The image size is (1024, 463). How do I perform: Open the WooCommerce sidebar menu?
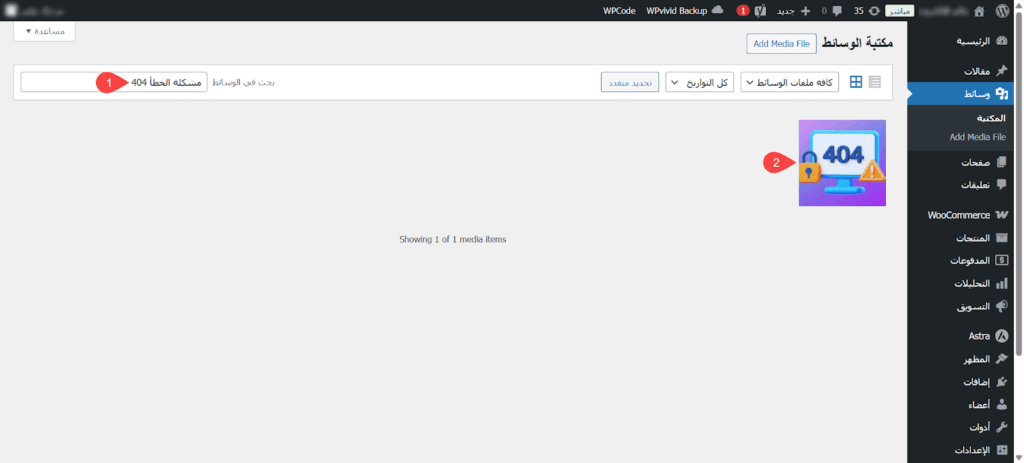[x=966, y=215]
